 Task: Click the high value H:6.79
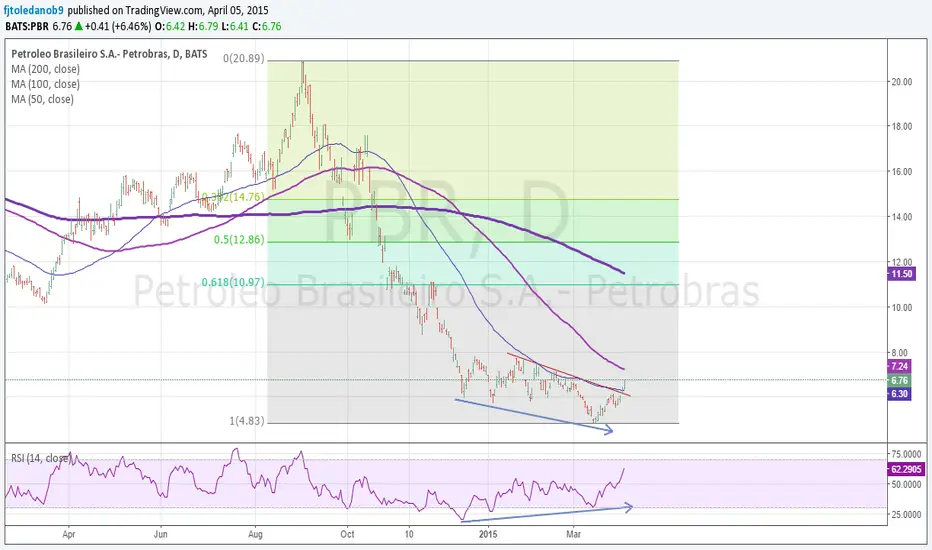(203, 26)
